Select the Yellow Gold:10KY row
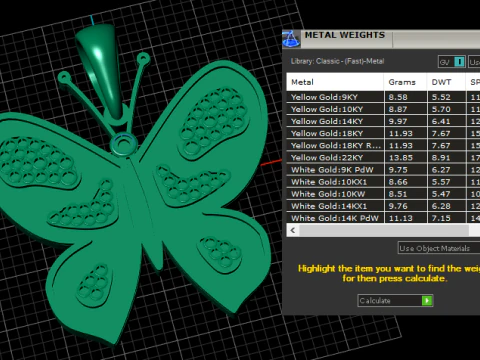Viewport: 480px width, 360px height. click(x=383, y=109)
